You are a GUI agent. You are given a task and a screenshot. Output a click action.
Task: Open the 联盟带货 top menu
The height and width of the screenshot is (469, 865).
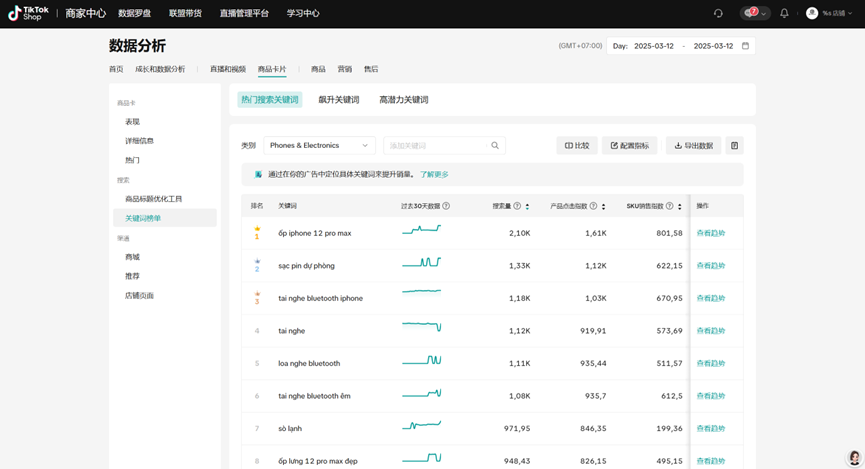(185, 13)
